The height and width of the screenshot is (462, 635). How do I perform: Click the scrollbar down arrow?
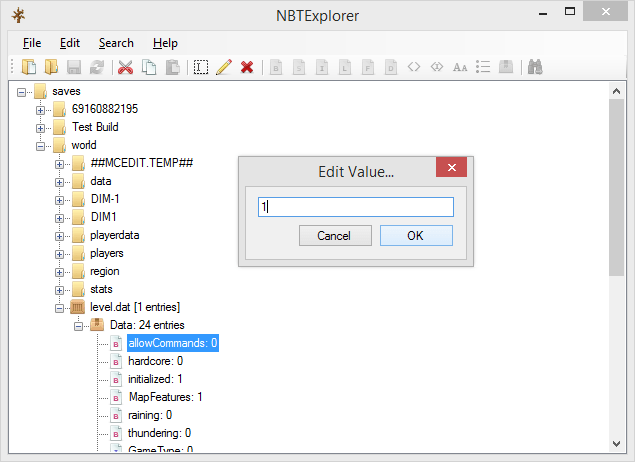[616, 444]
